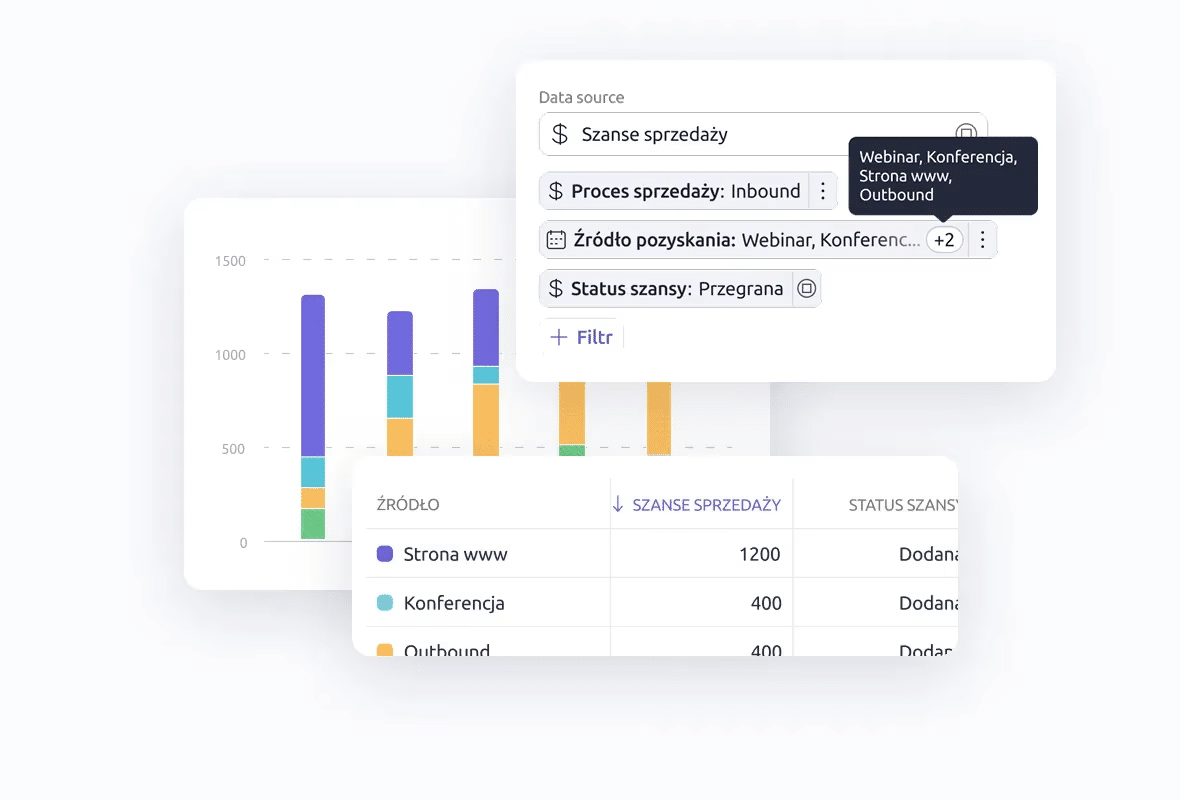Image resolution: width=1180 pixels, height=800 pixels.
Task: Click the calendar icon on the Źródło pozyskania filter
Action: [556, 240]
